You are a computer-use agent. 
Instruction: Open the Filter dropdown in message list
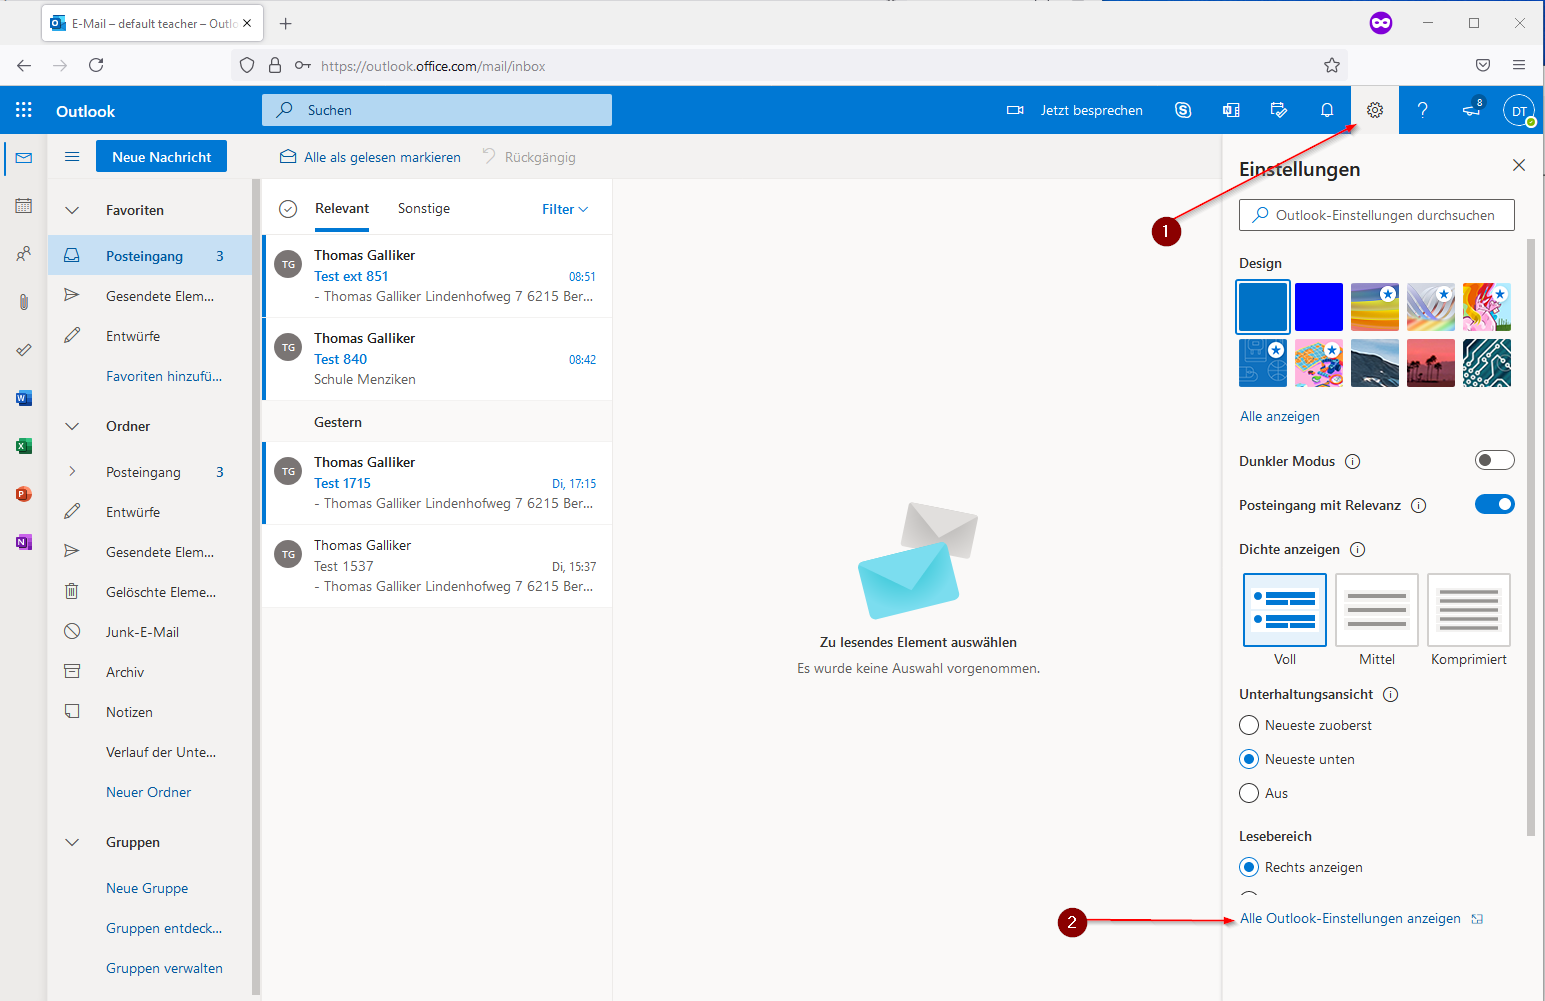tap(565, 209)
